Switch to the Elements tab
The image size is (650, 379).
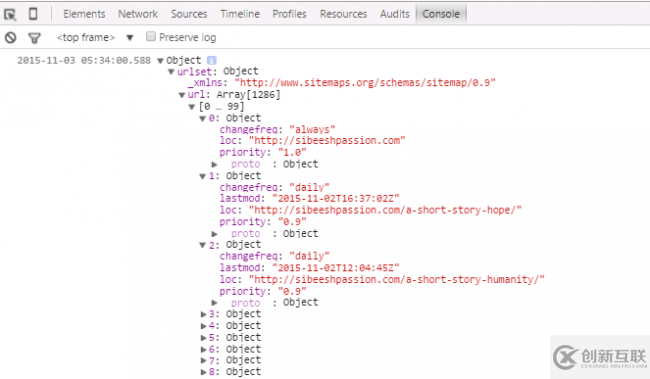tap(84, 14)
